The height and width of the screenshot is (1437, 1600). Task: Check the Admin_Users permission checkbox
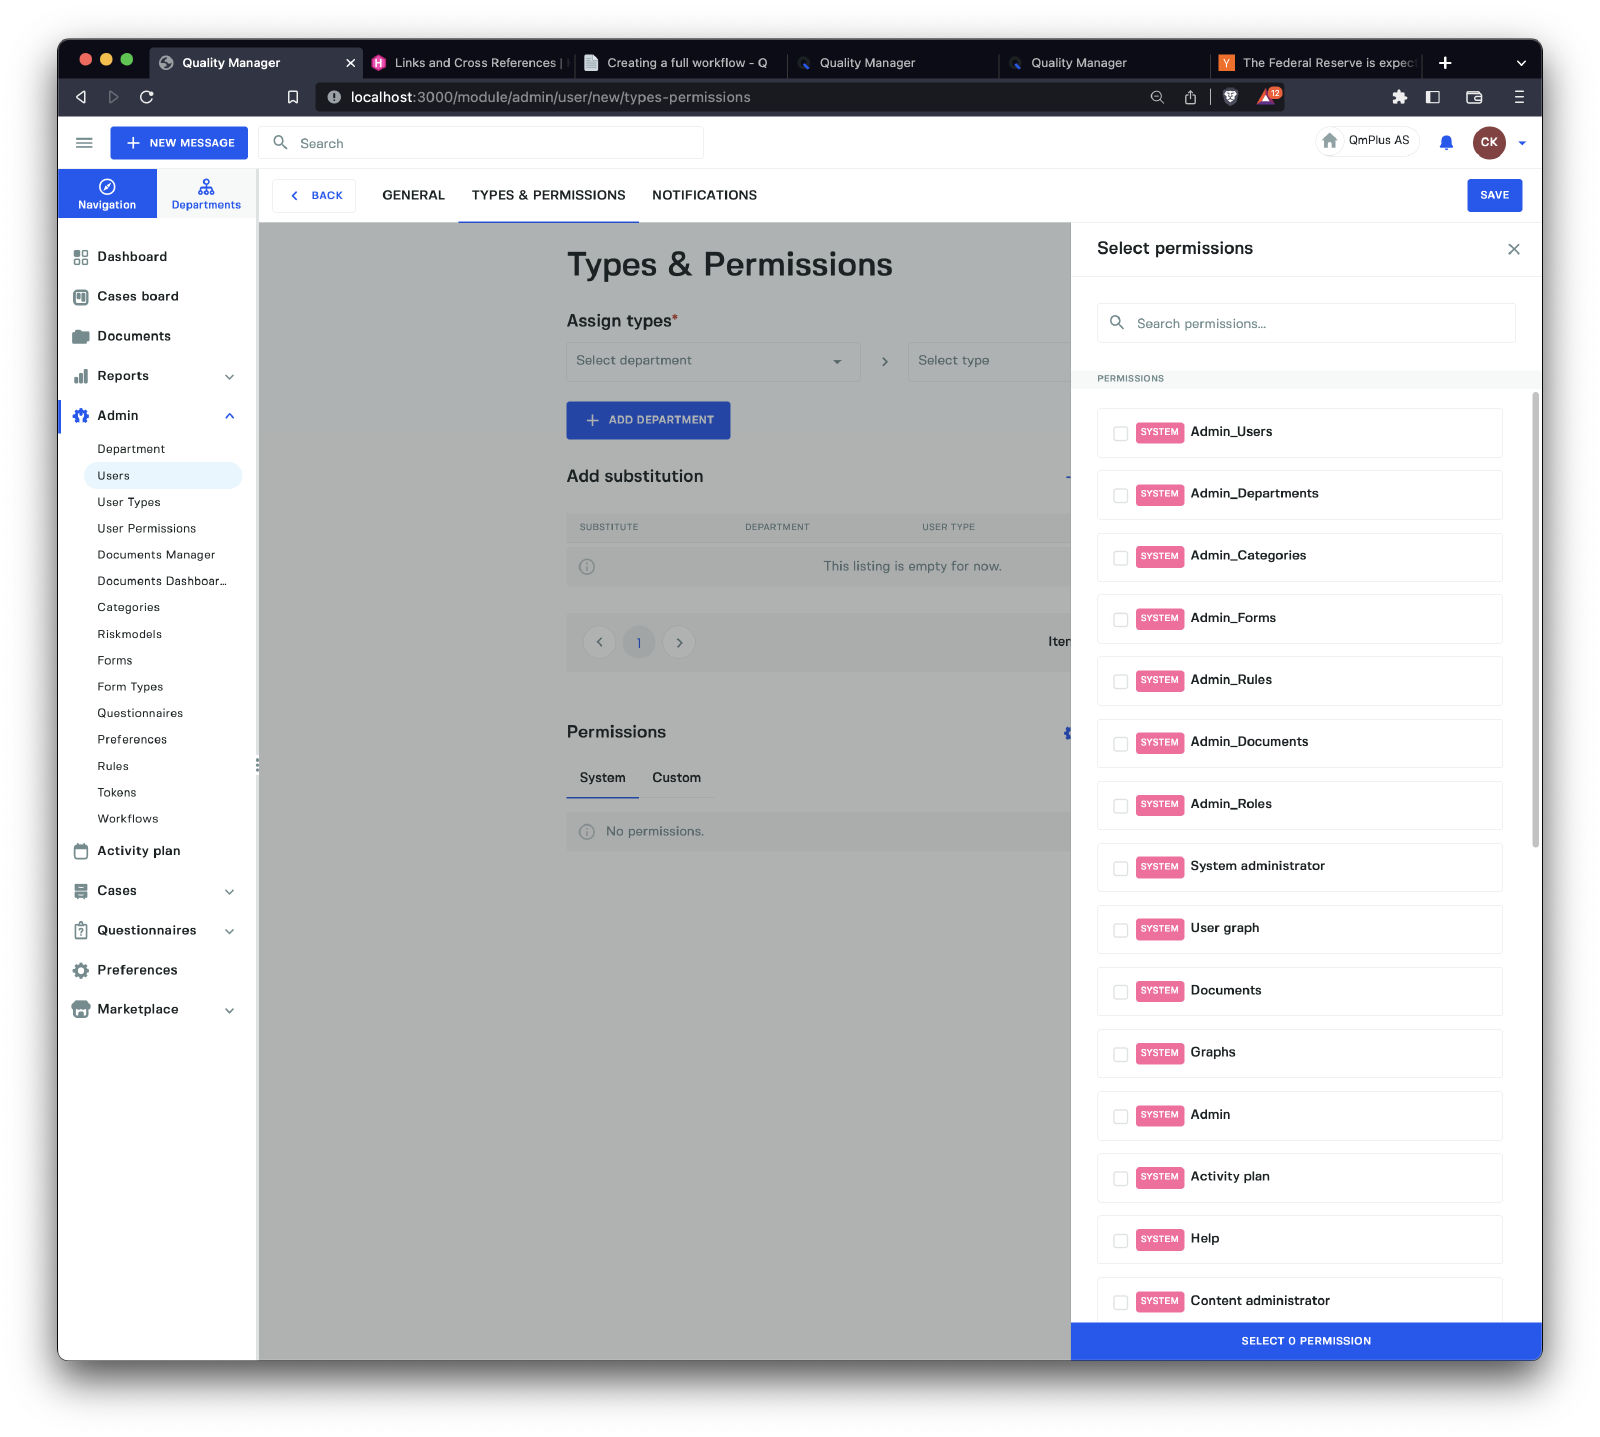1121,433
